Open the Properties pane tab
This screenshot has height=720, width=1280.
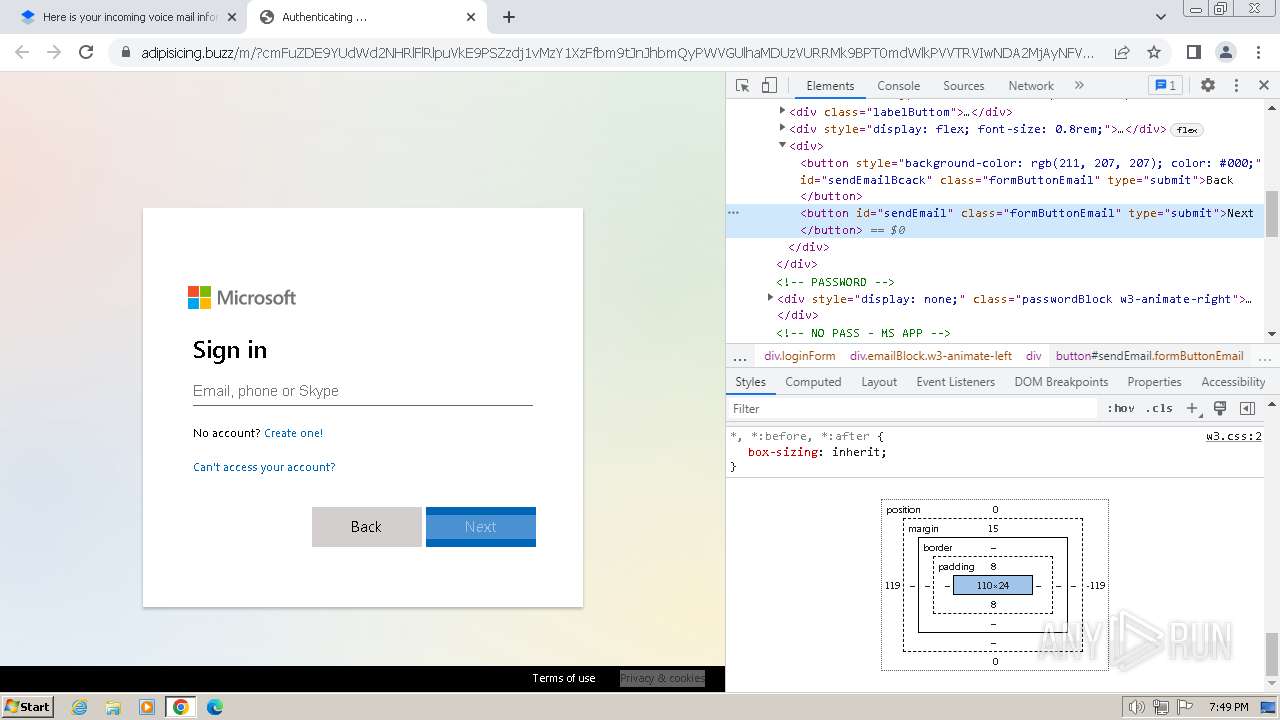pos(1154,382)
